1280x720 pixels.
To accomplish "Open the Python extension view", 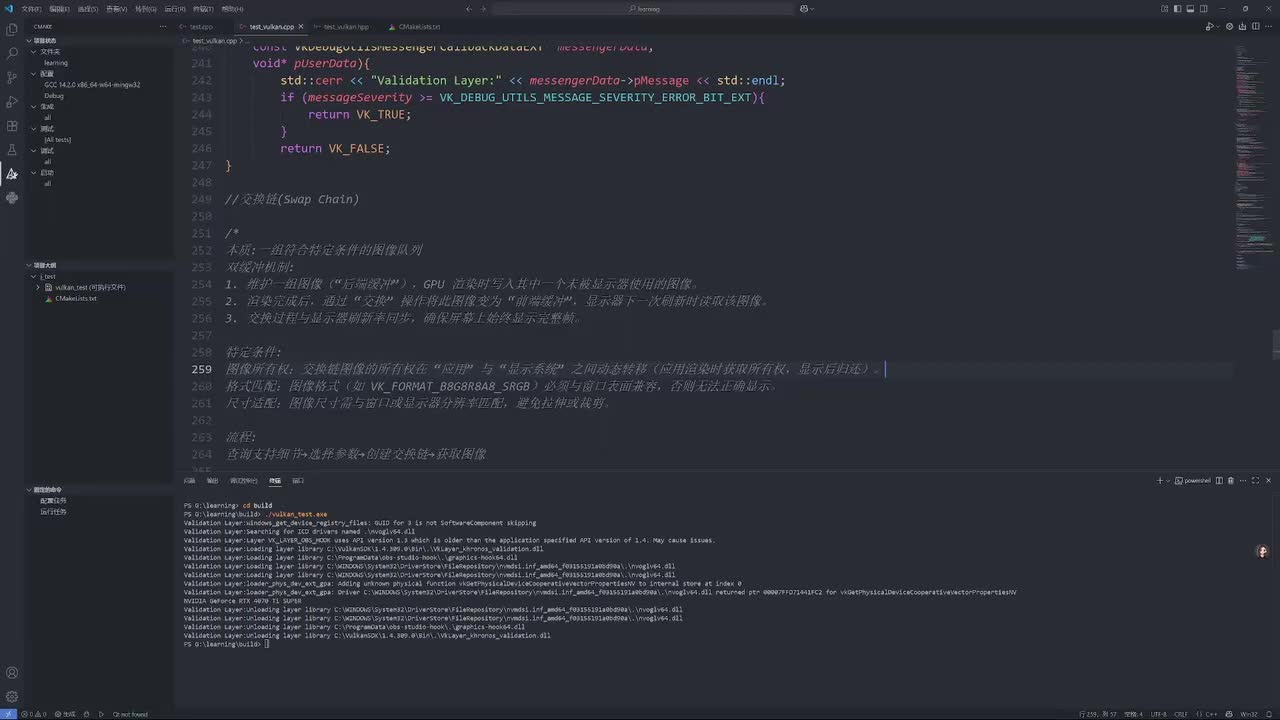I will click(12, 198).
